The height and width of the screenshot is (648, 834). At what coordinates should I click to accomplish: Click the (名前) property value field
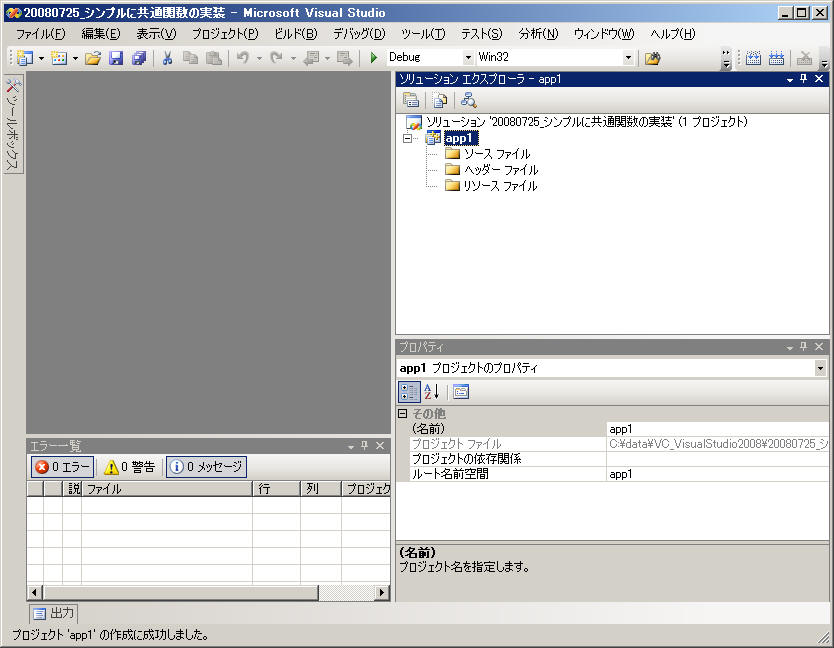tap(715, 428)
